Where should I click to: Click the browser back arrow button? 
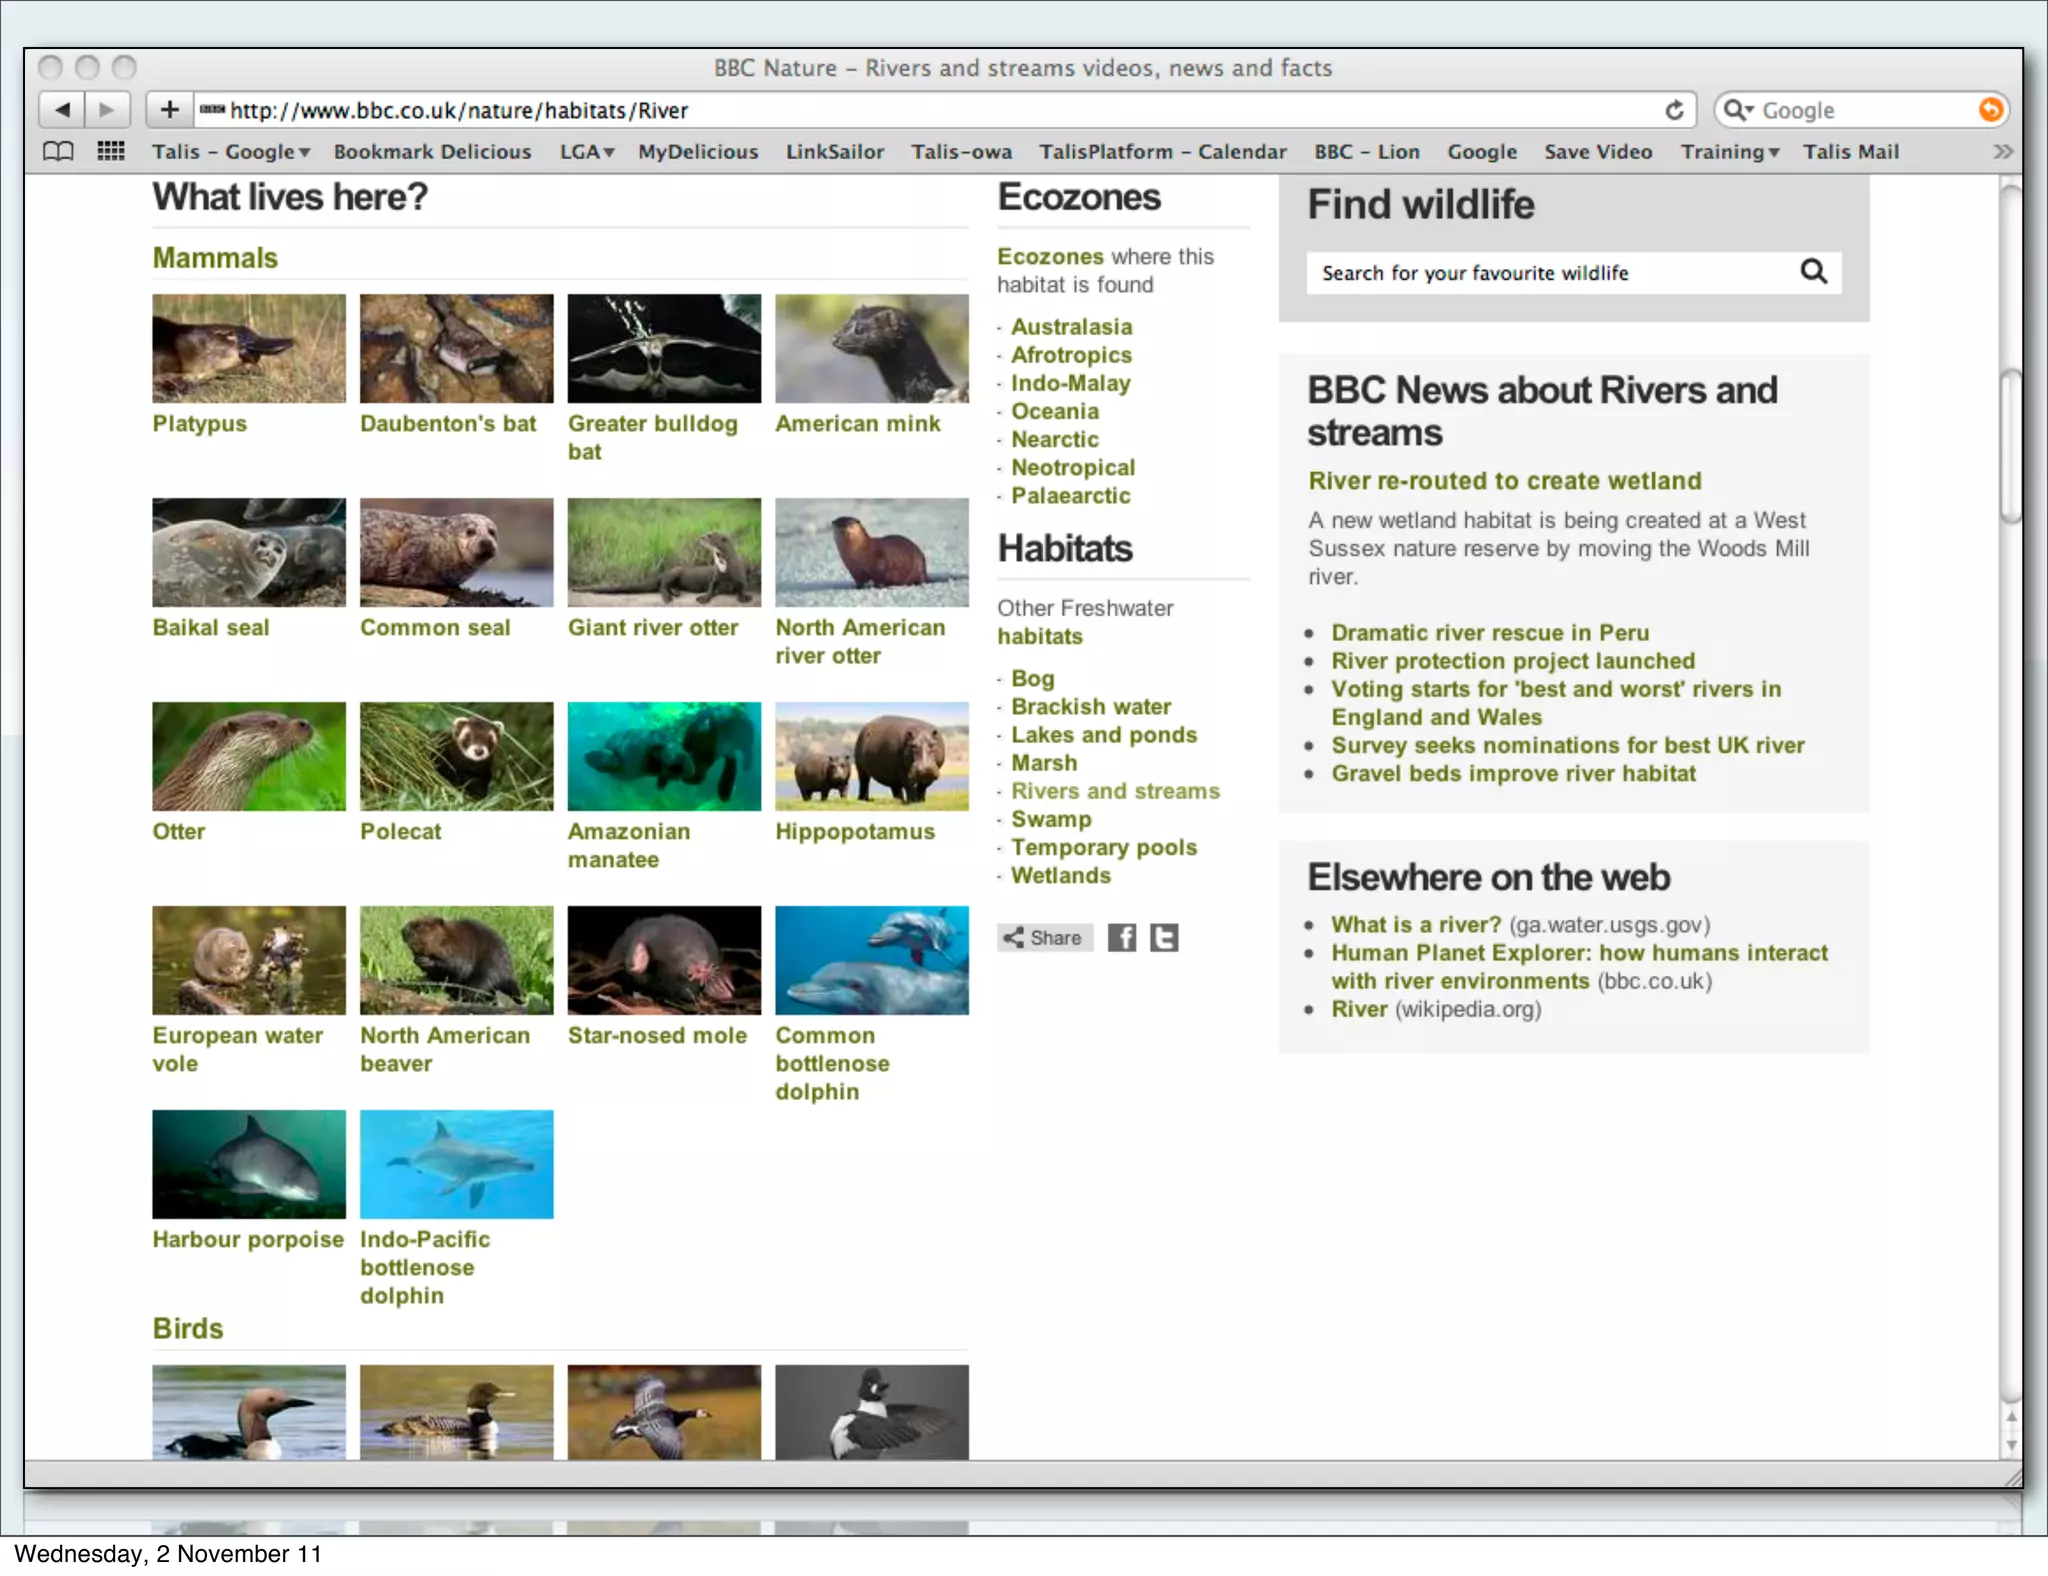click(62, 110)
